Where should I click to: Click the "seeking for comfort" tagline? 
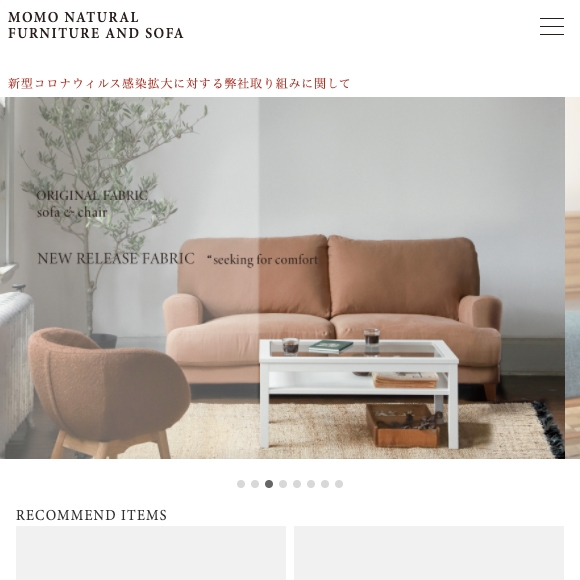[x=262, y=260]
